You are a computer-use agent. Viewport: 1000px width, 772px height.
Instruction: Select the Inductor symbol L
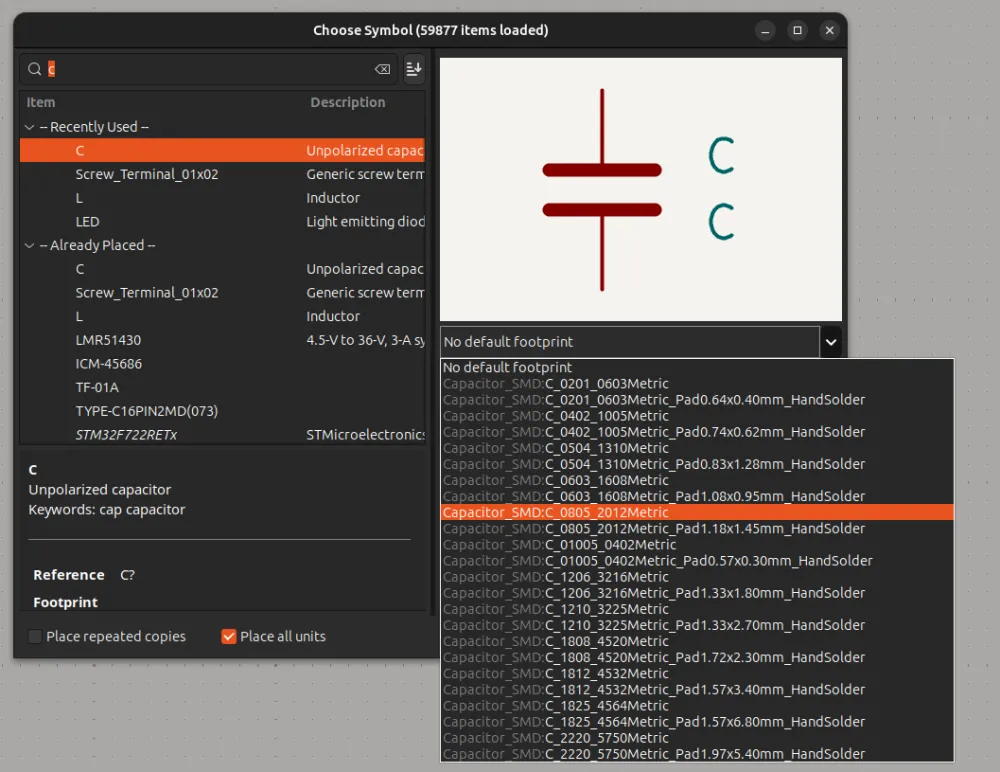79,197
